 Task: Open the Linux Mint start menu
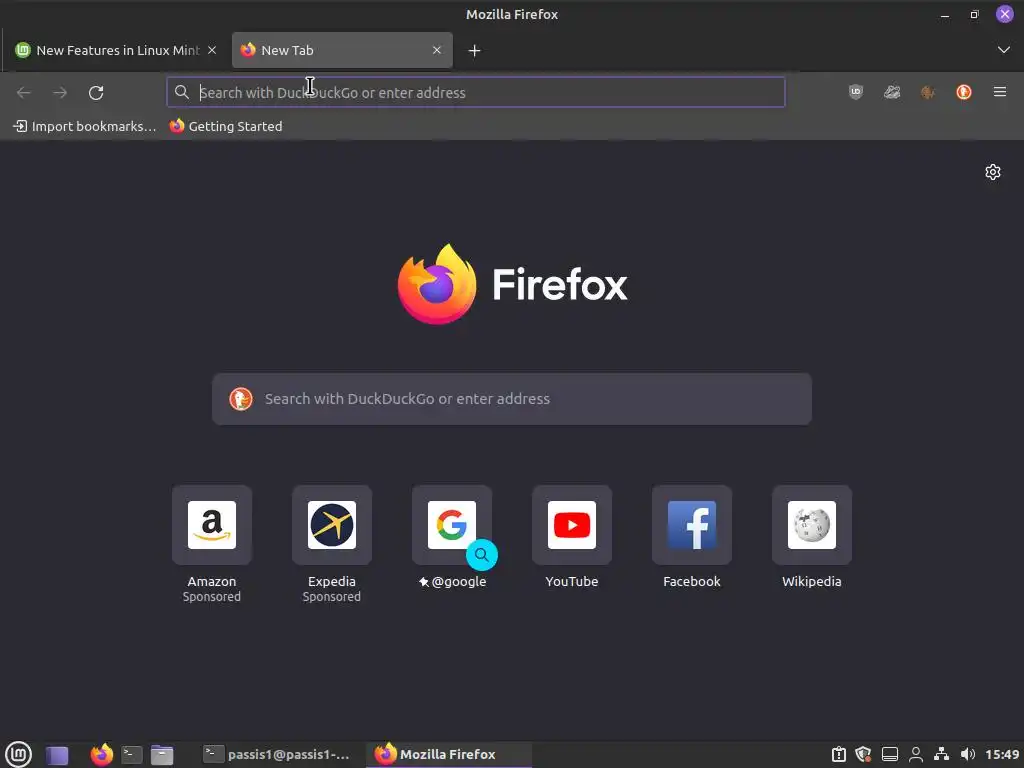coord(18,754)
